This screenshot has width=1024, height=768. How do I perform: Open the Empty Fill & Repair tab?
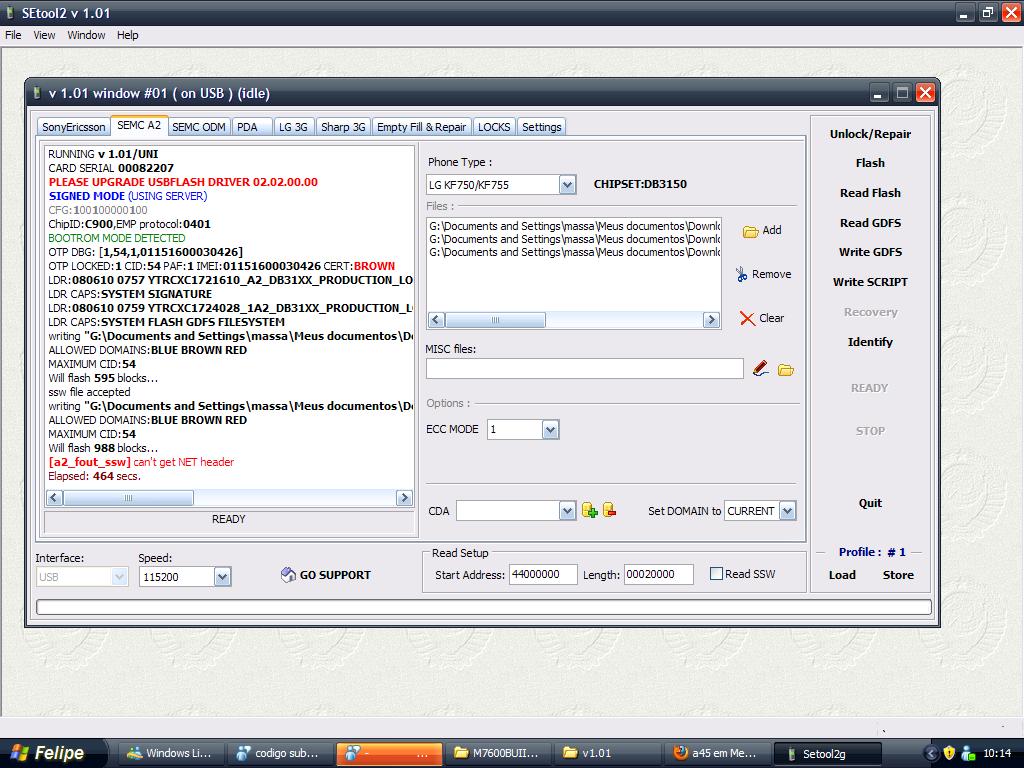(x=421, y=127)
